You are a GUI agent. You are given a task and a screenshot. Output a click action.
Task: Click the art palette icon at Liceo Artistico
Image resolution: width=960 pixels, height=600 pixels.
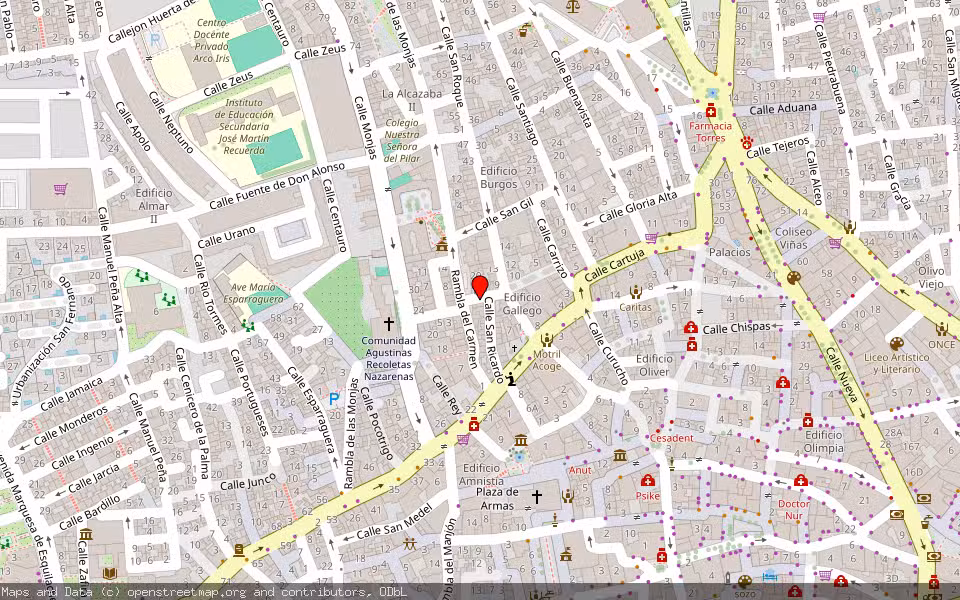(896, 343)
